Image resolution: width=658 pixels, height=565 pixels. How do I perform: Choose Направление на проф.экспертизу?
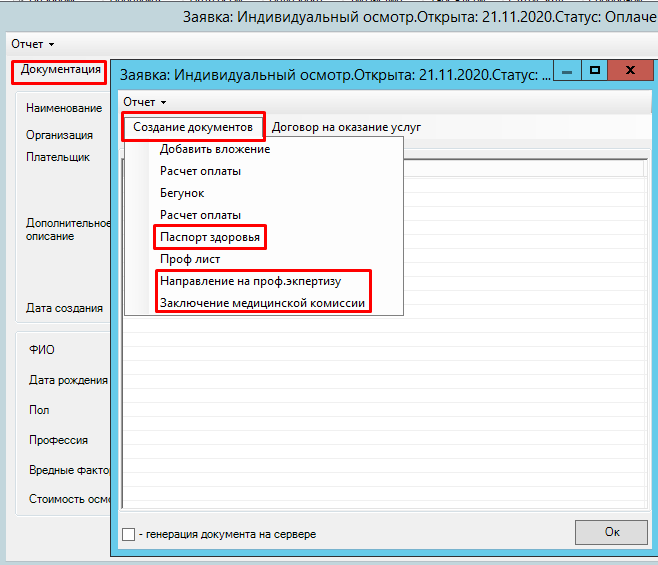click(250, 281)
